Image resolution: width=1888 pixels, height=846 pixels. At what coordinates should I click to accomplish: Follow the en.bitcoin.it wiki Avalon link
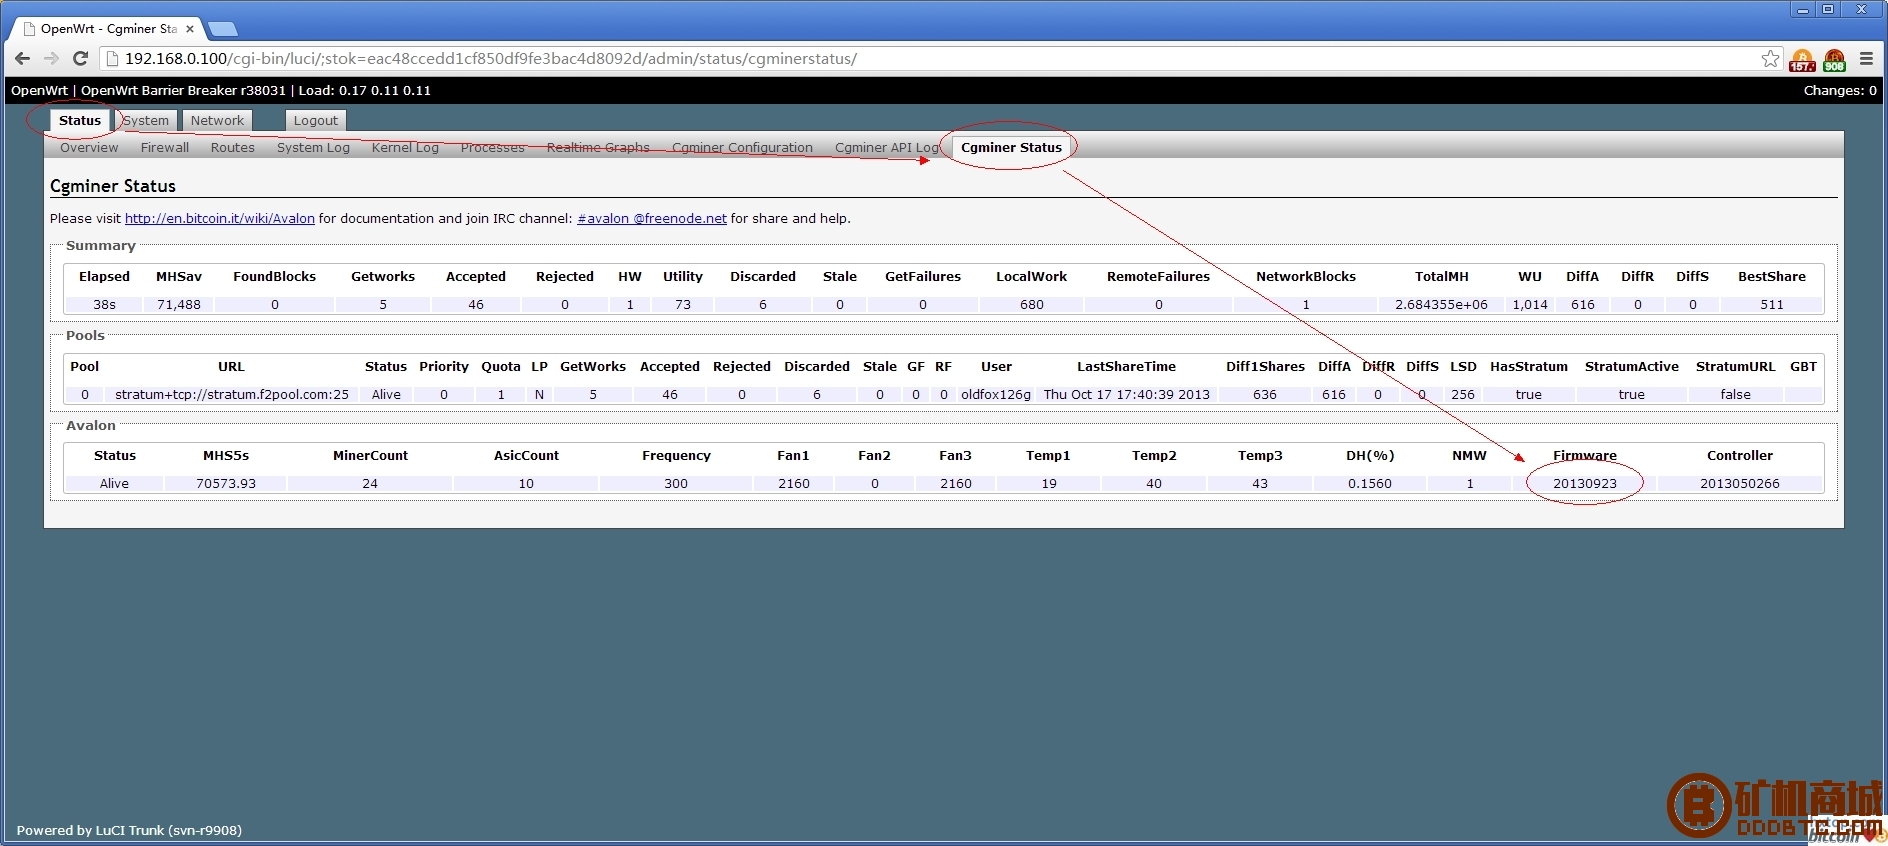click(x=220, y=218)
